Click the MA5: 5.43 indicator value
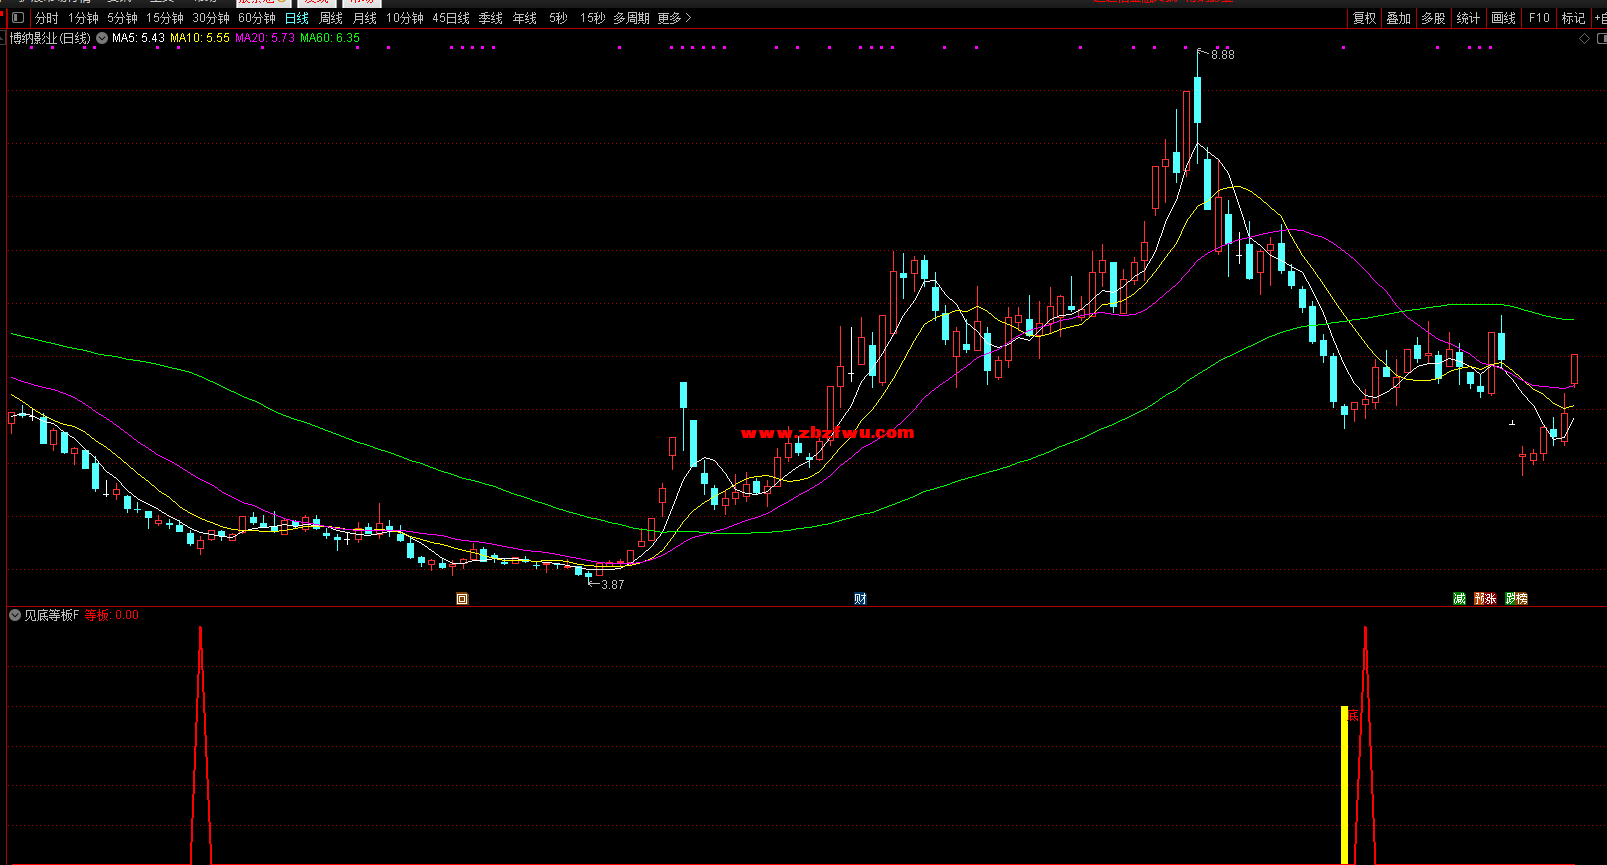The width and height of the screenshot is (1607, 865). coord(138,38)
